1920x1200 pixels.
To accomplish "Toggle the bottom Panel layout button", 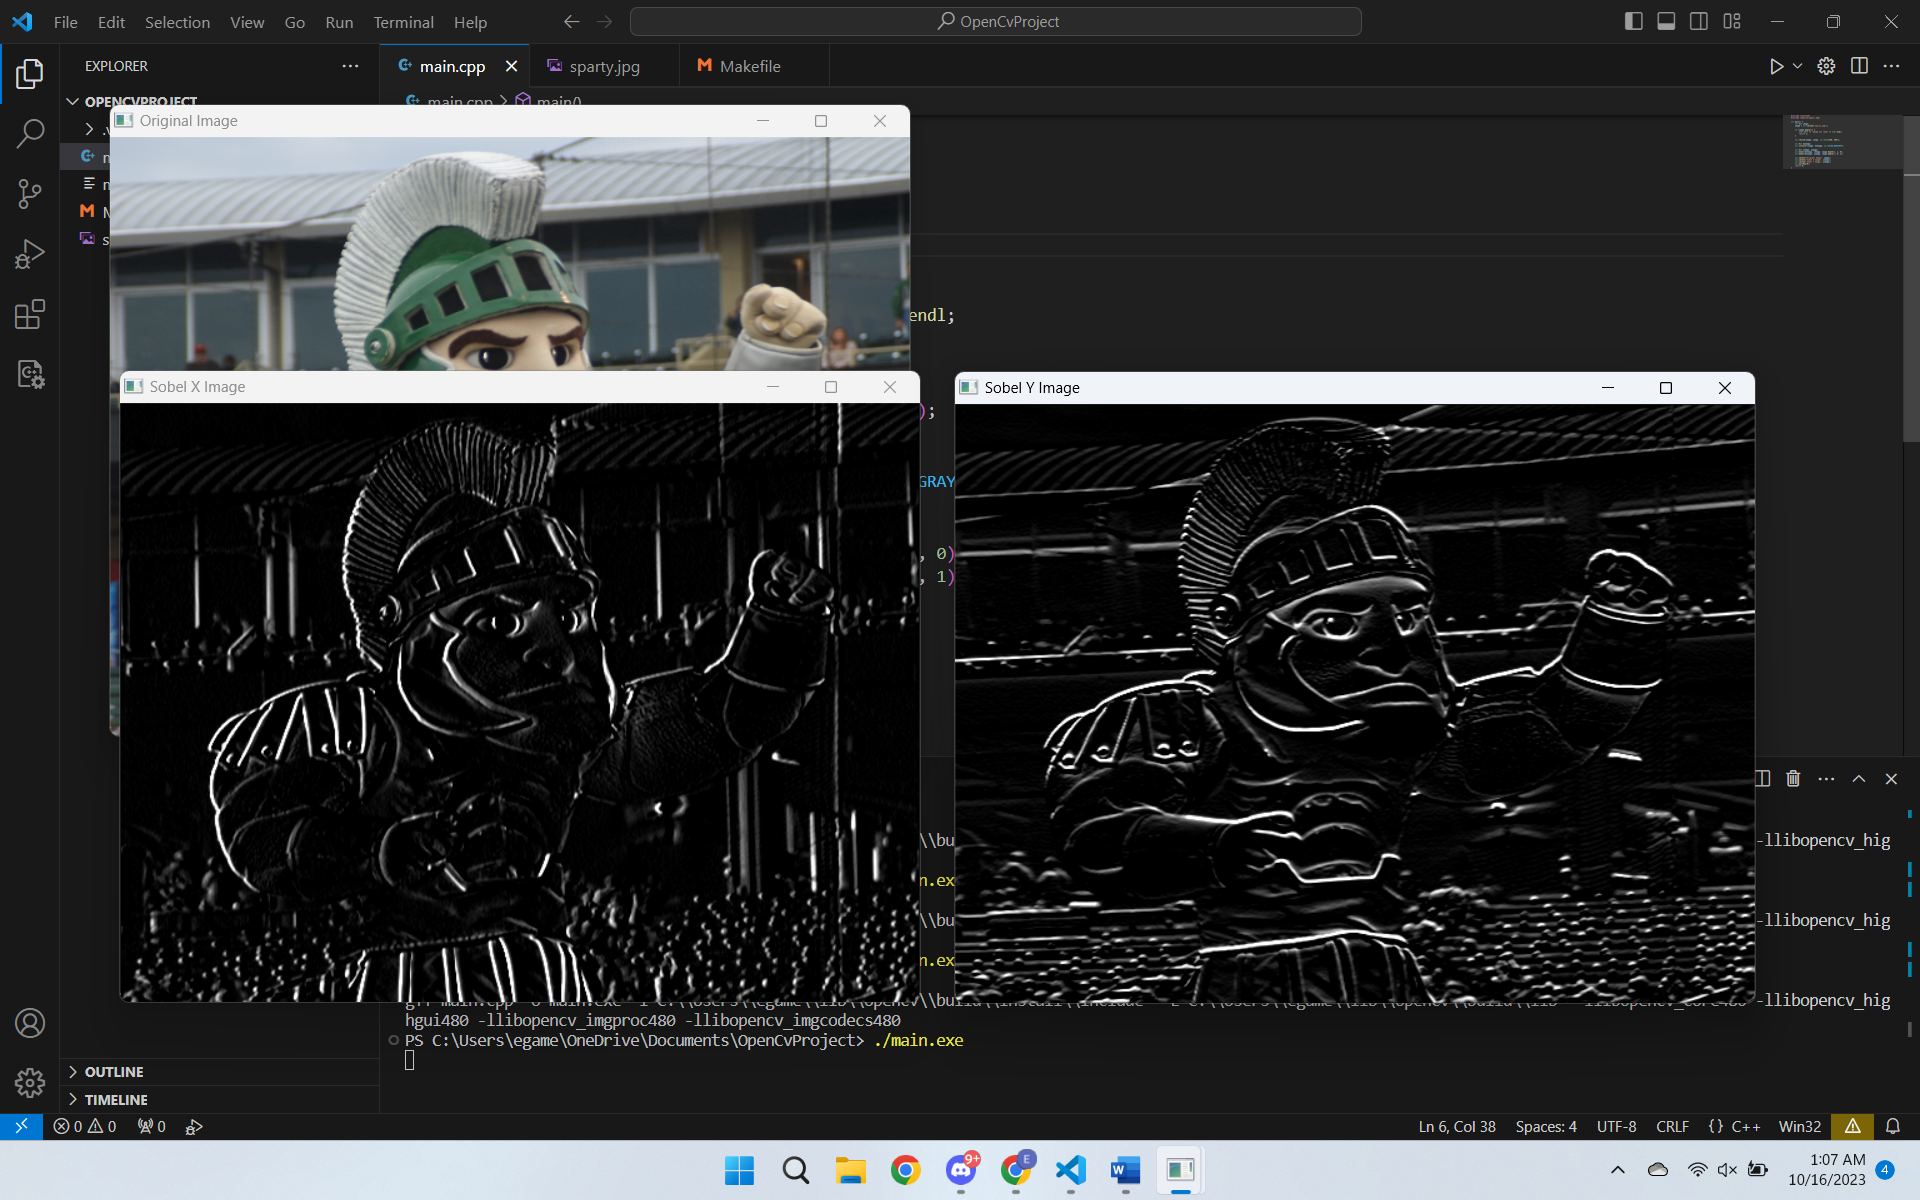I will coord(1666,21).
